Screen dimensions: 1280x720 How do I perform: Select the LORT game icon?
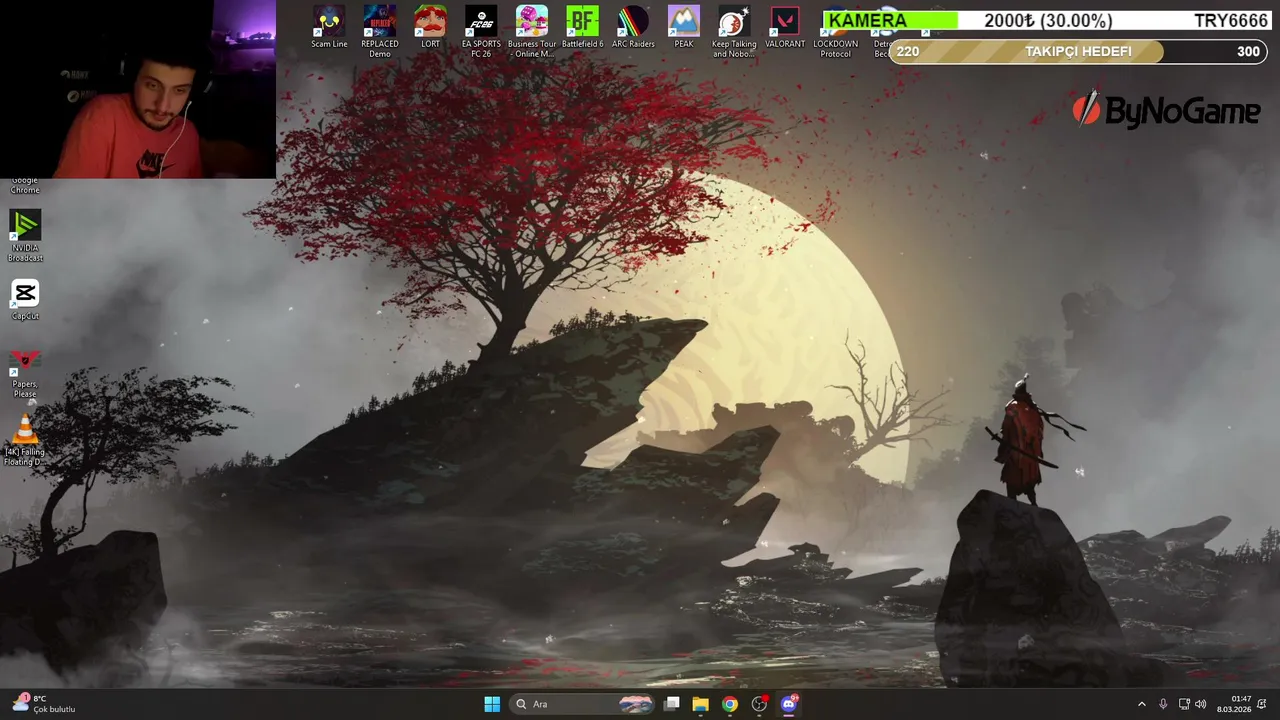pyautogui.click(x=431, y=27)
